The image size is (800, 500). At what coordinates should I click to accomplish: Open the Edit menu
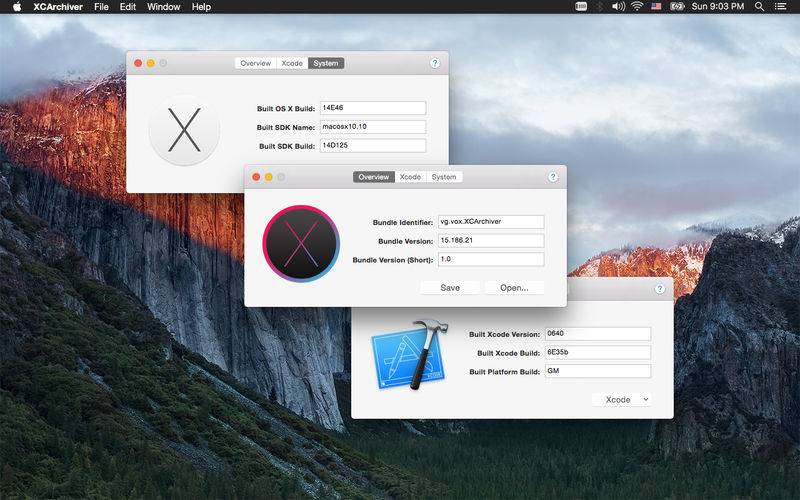coord(128,7)
